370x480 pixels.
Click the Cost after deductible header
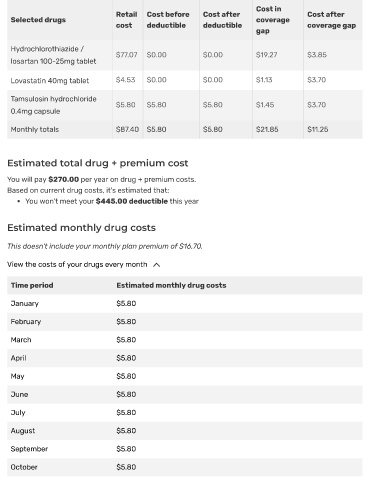pyautogui.click(x=222, y=20)
